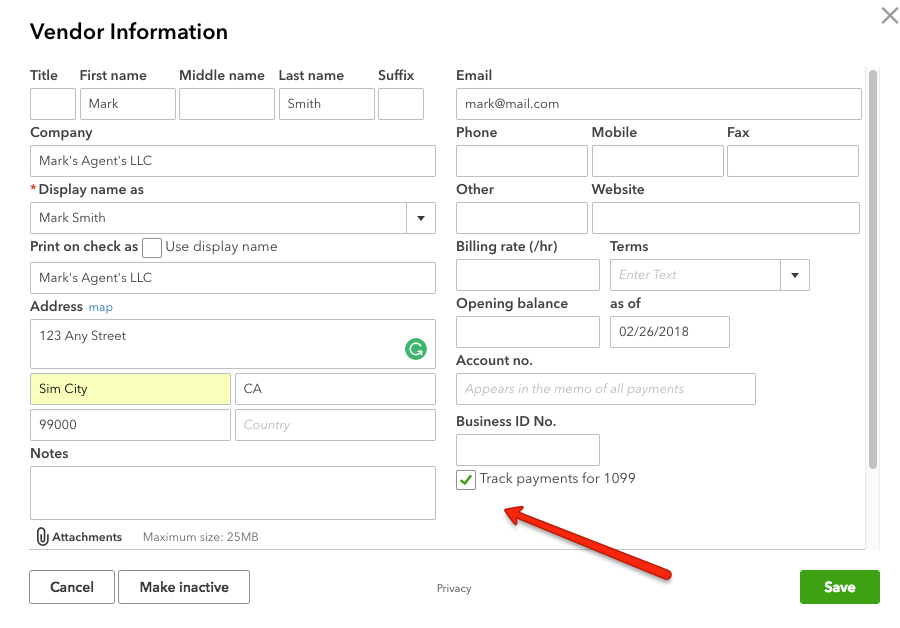This screenshot has height=628, width=900.
Task: Expand the Display name as dropdown
Action: coord(420,218)
